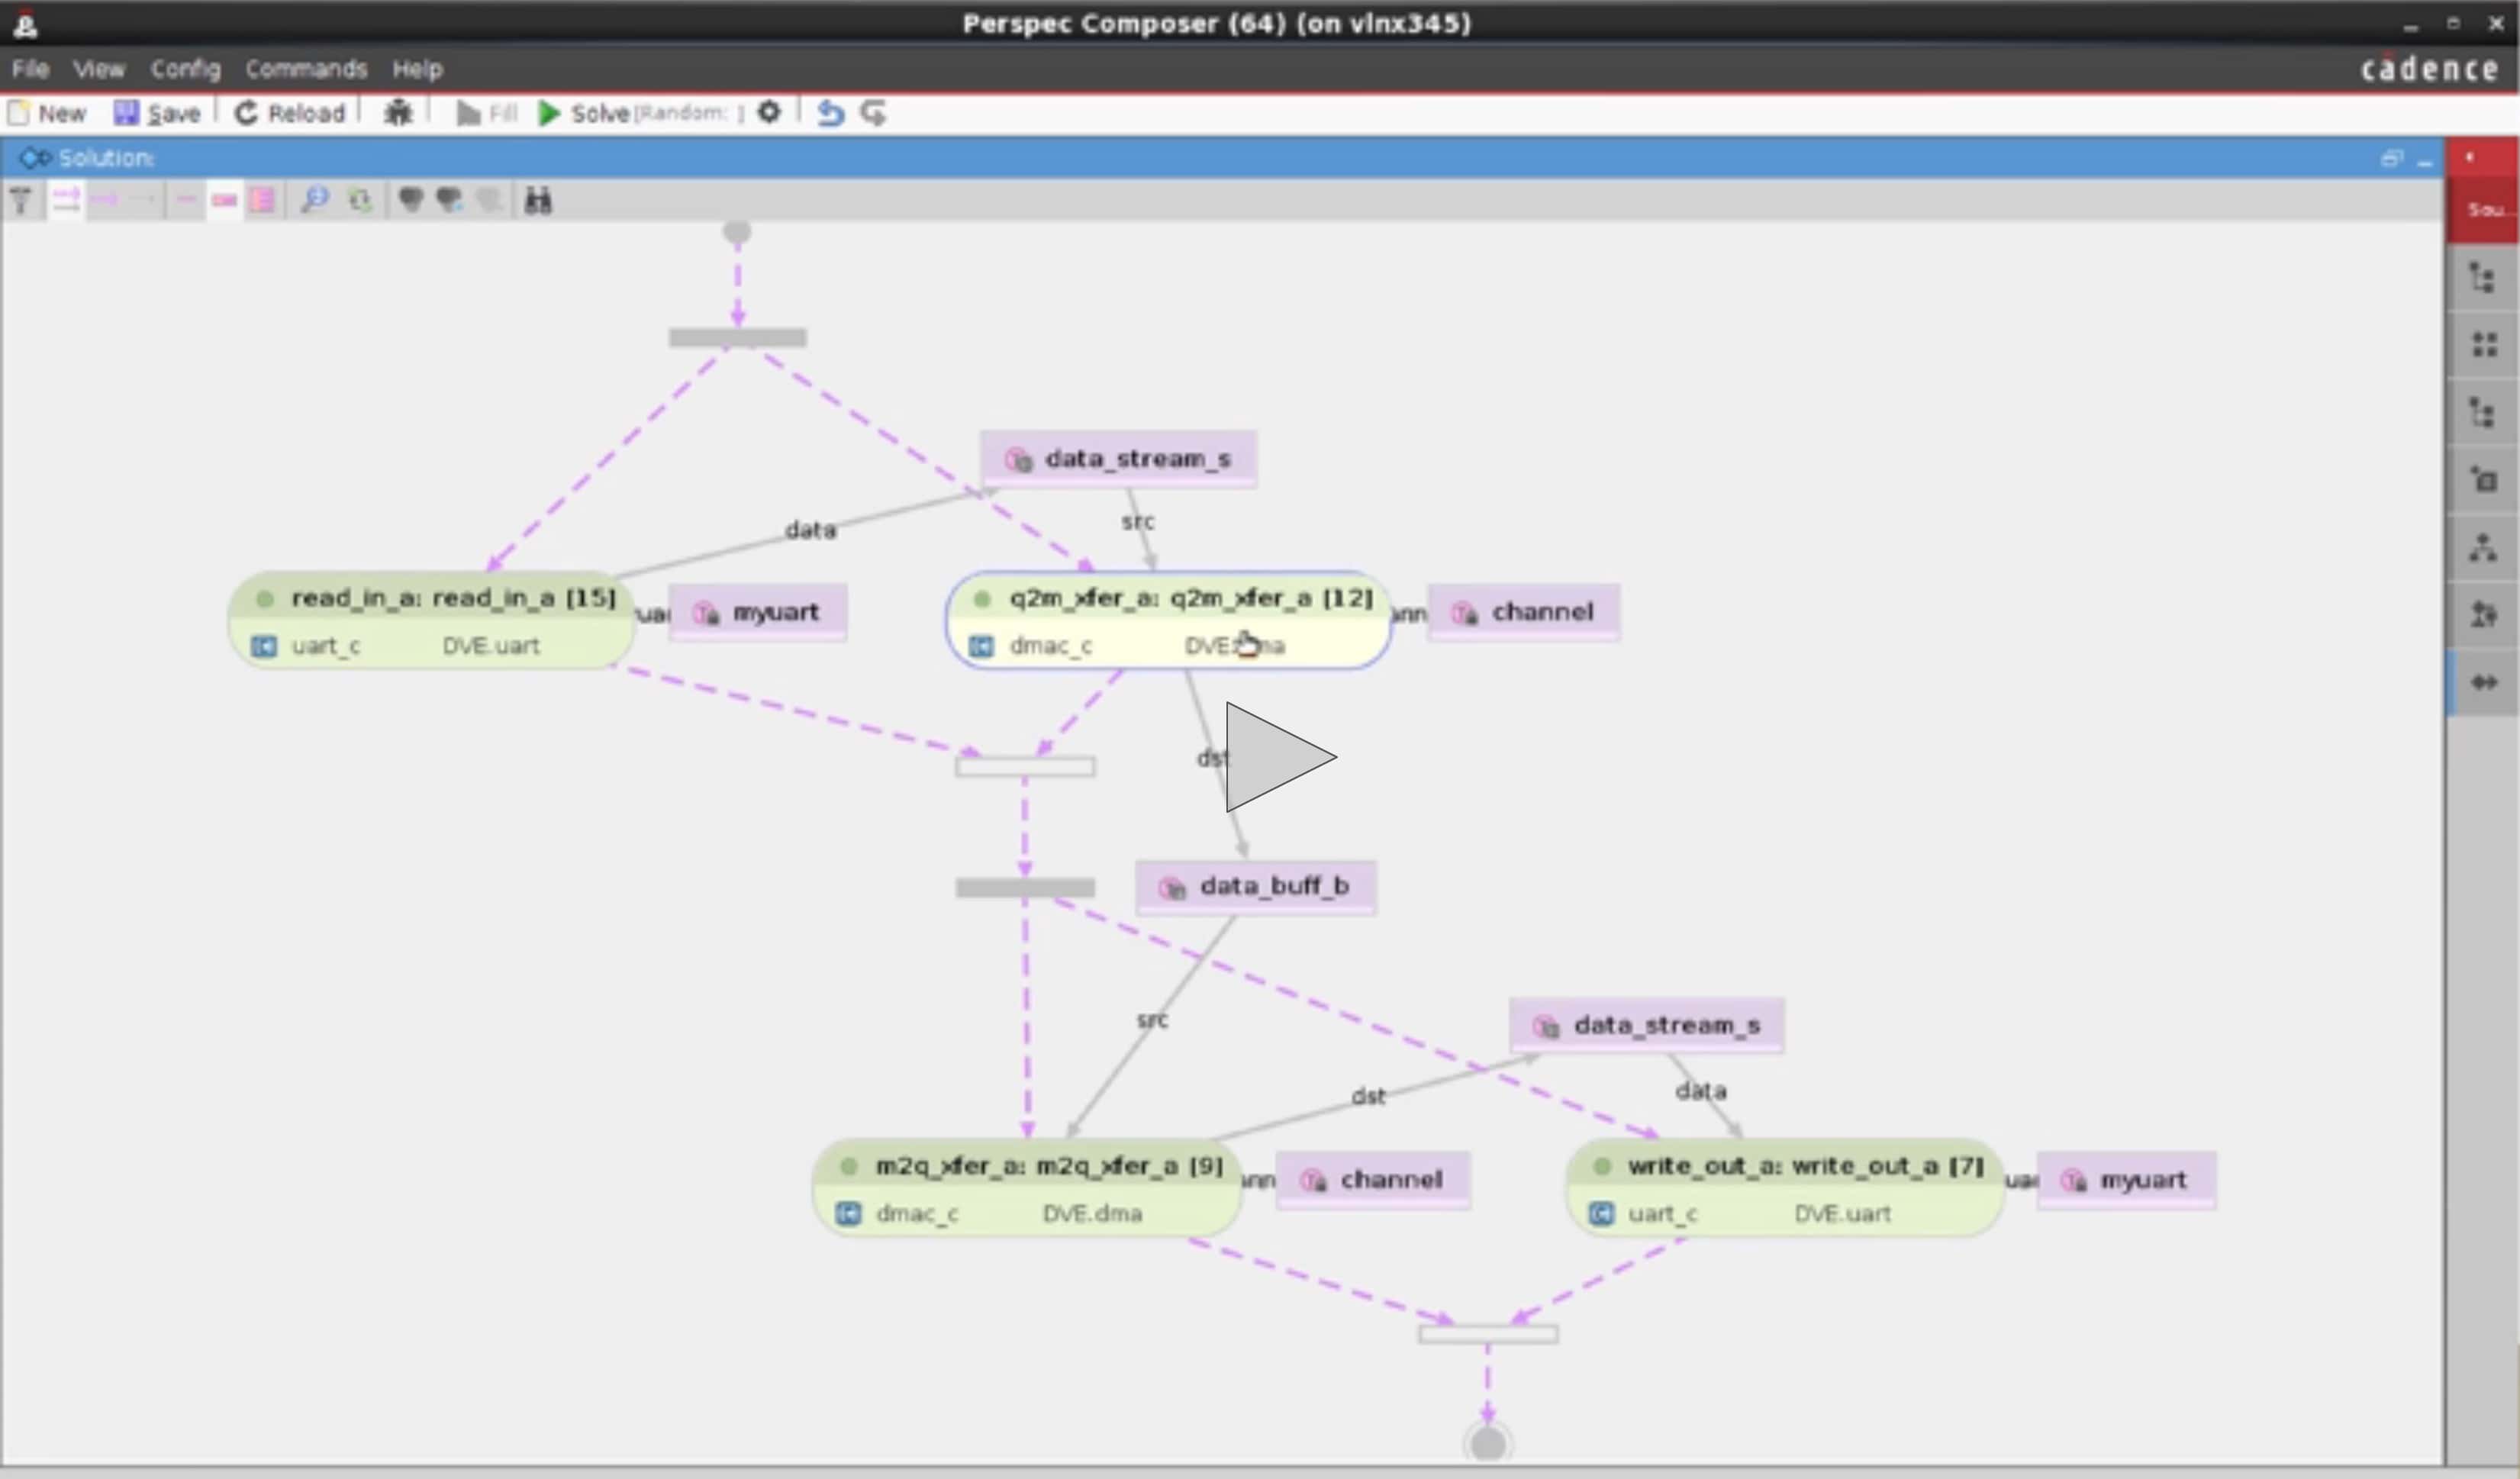
Task: Click the redo arrow icon
Action: 873,113
